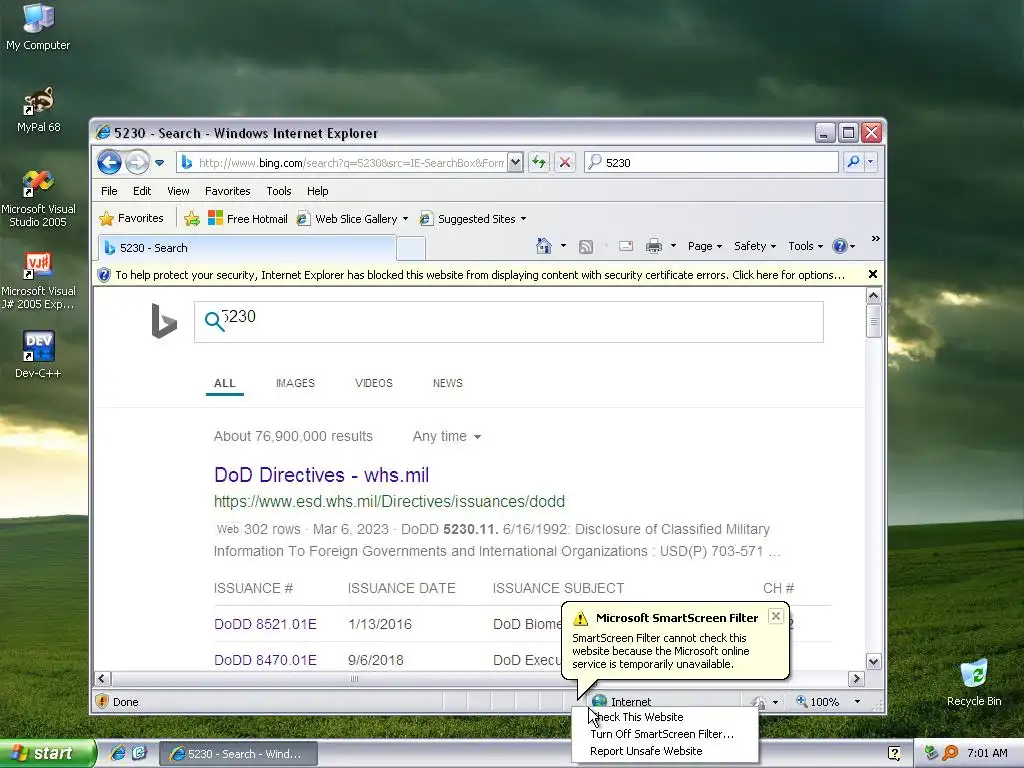Open the File menu
The height and width of the screenshot is (768, 1024).
click(109, 191)
